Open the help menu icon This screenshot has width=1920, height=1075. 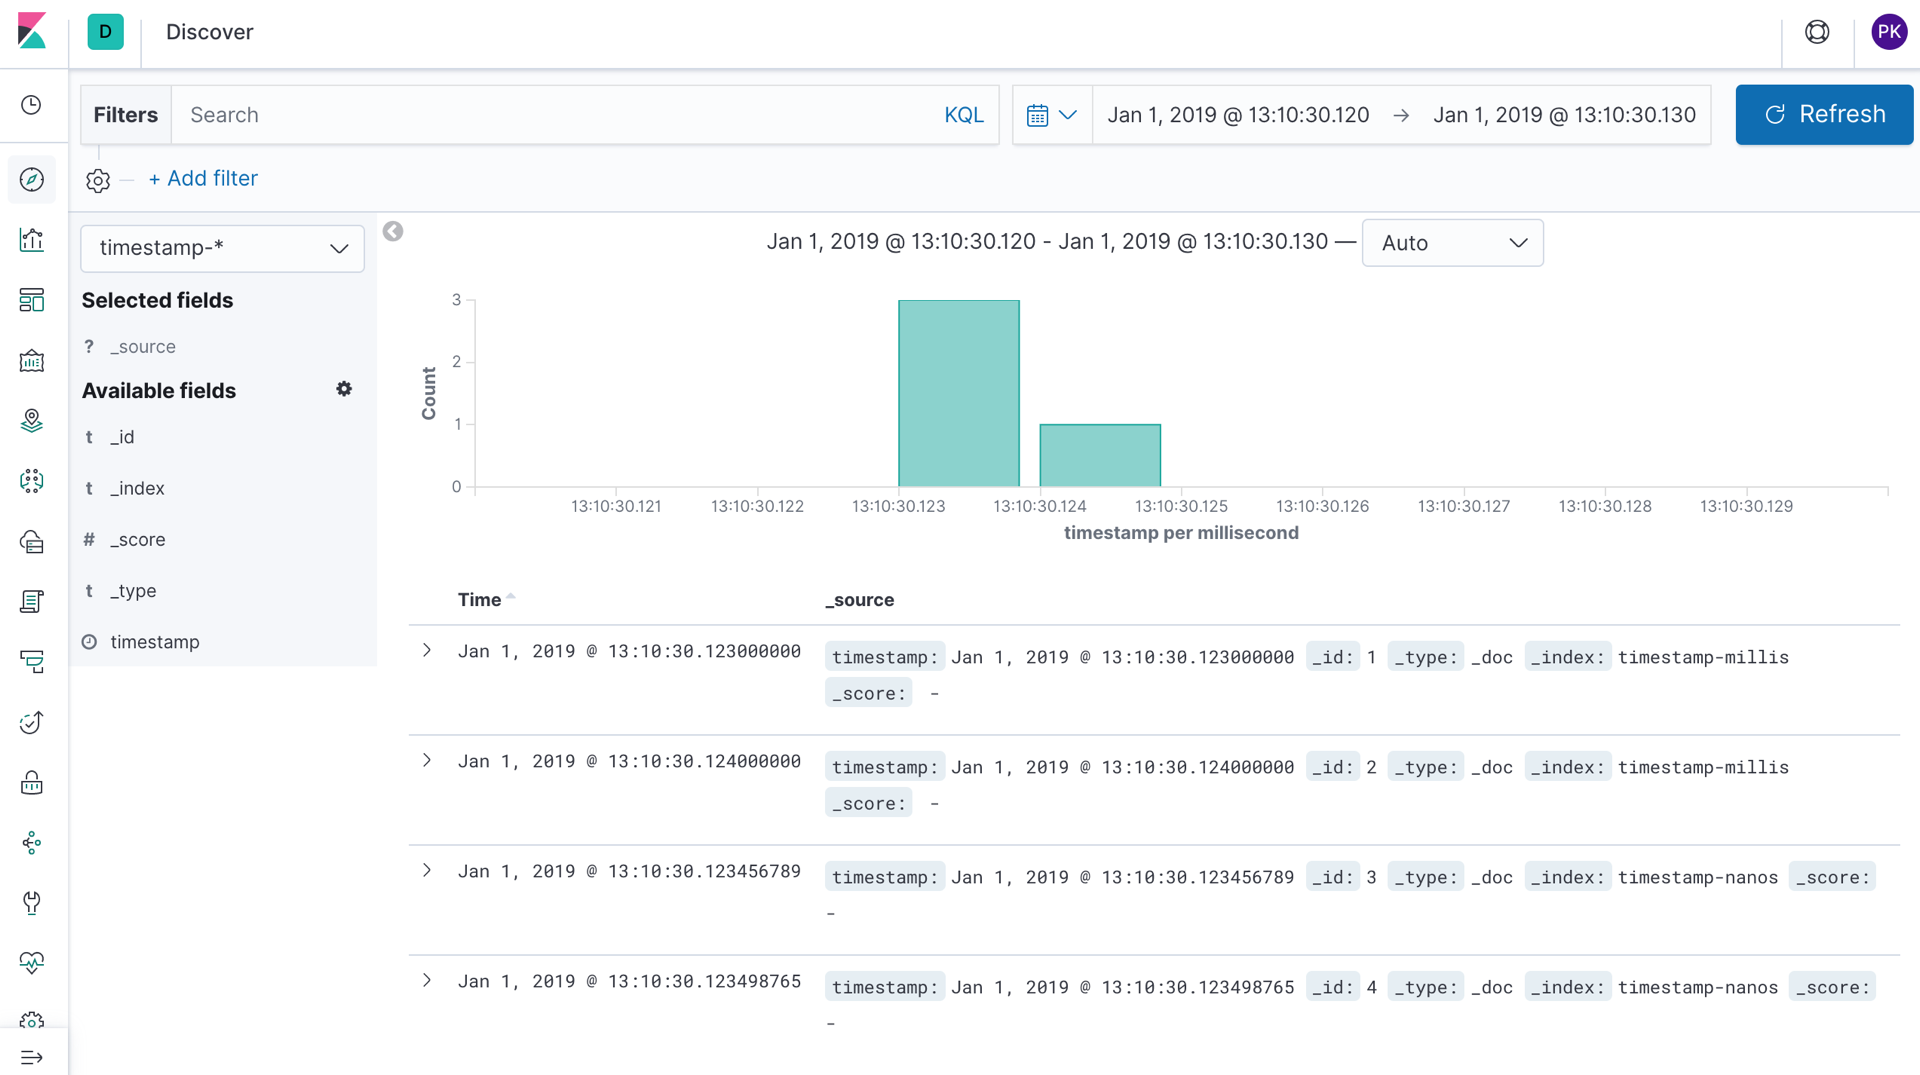click(x=1817, y=32)
